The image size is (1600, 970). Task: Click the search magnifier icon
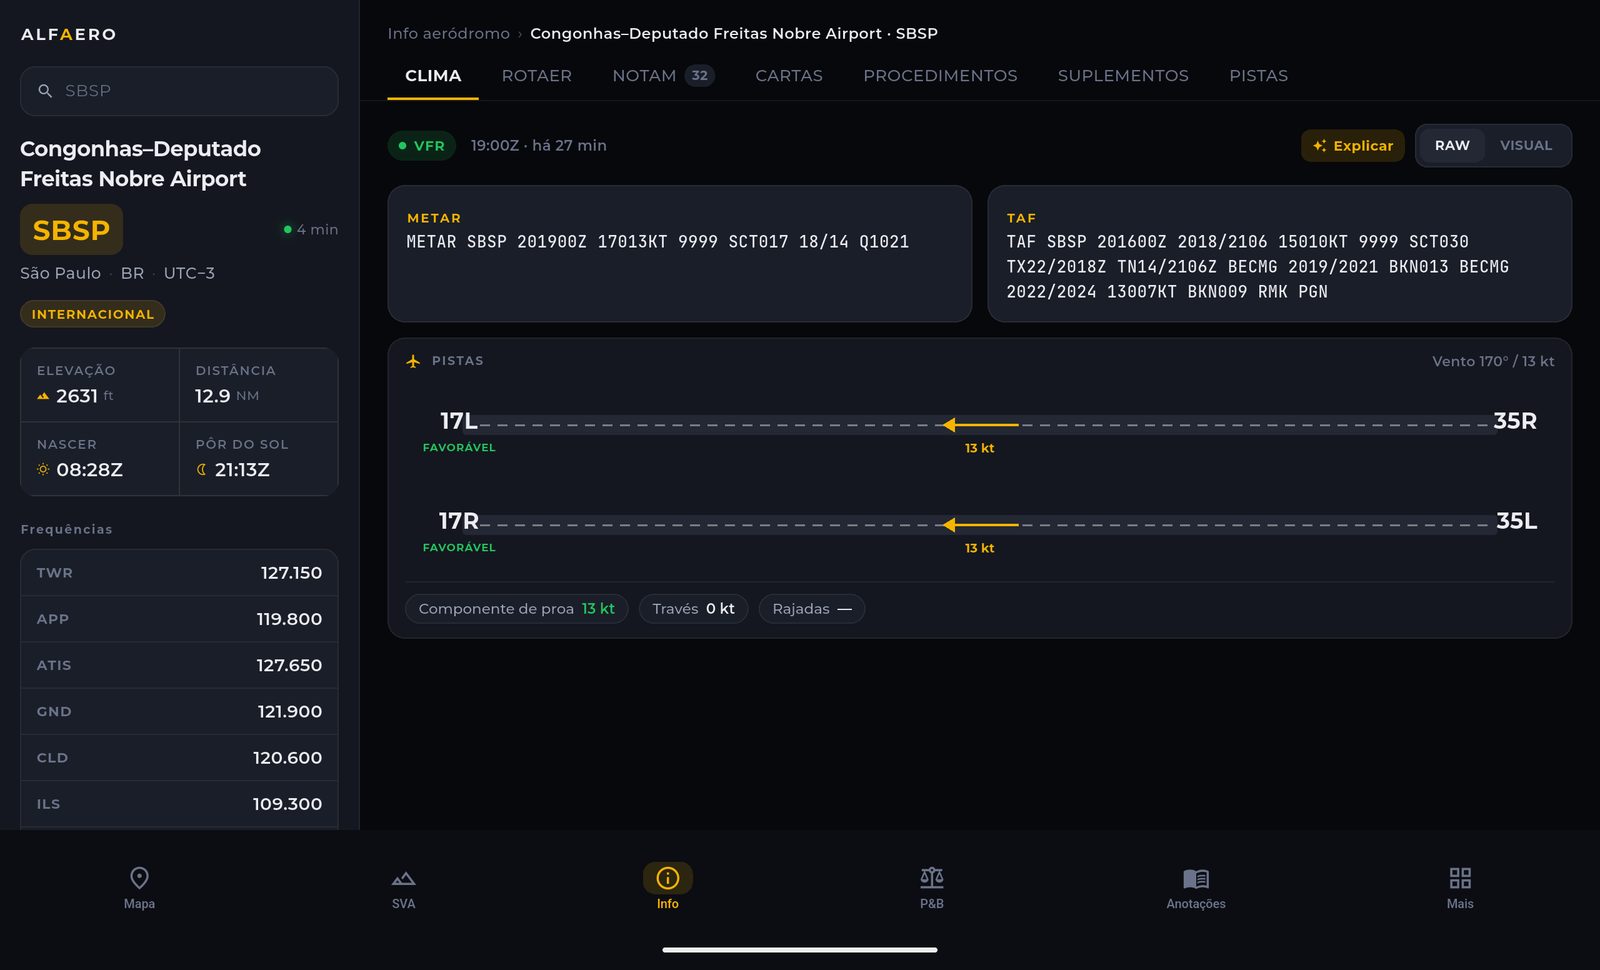pos(45,91)
